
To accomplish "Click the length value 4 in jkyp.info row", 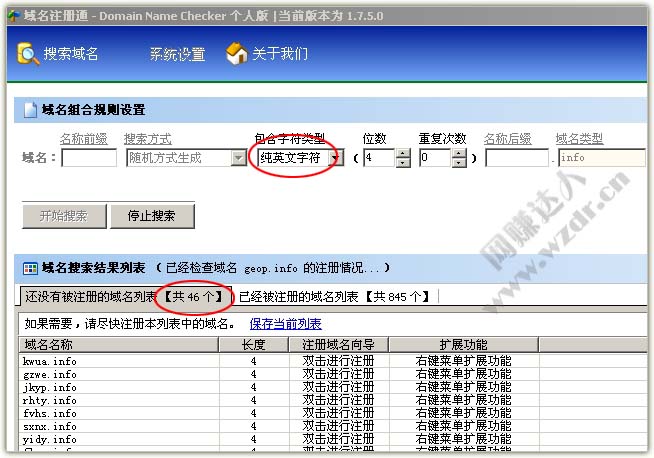I will tap(254, 387).
